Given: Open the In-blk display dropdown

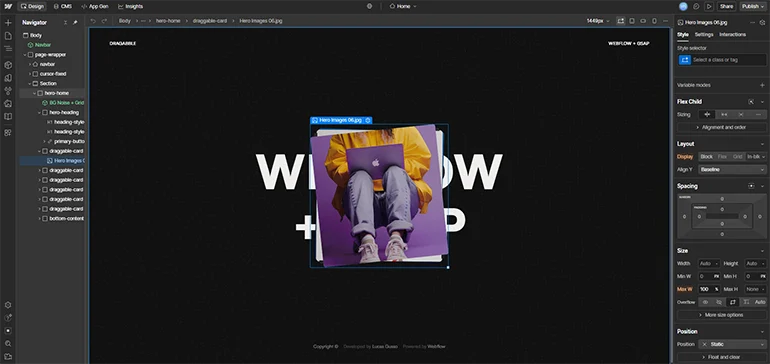Looking at the screenshot, I should point(756,157).
